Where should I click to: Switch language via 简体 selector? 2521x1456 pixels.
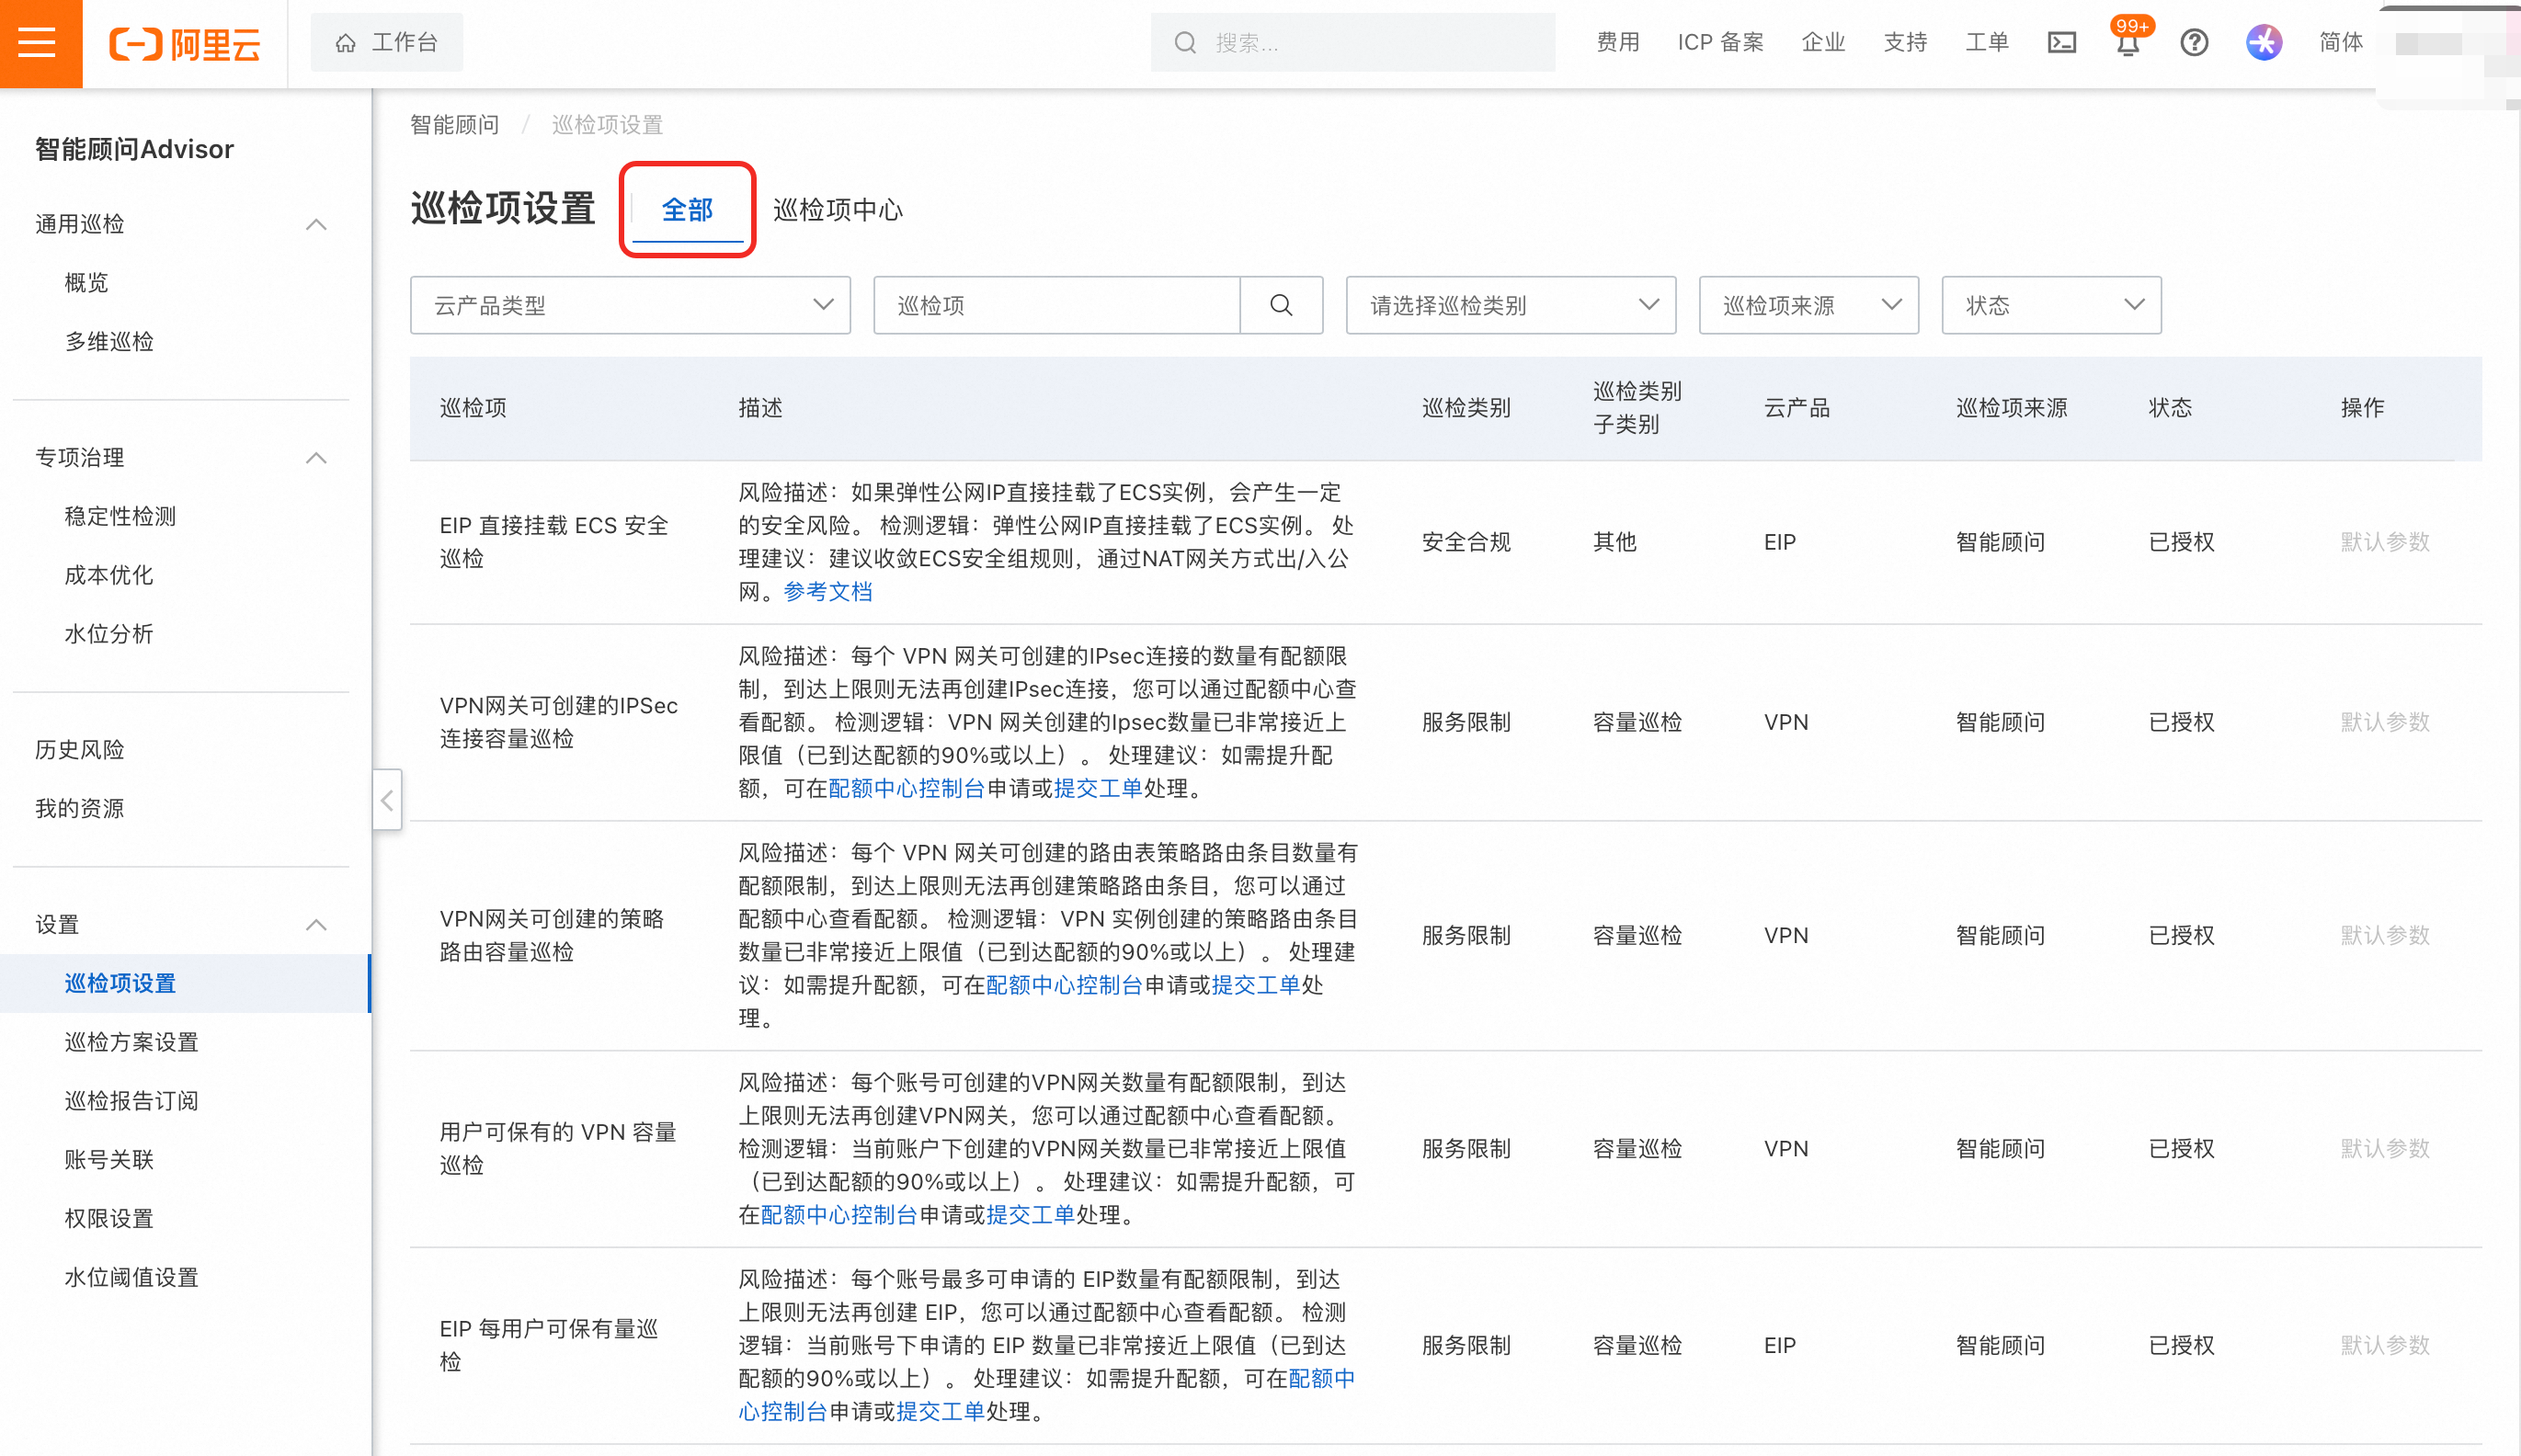2341,43
